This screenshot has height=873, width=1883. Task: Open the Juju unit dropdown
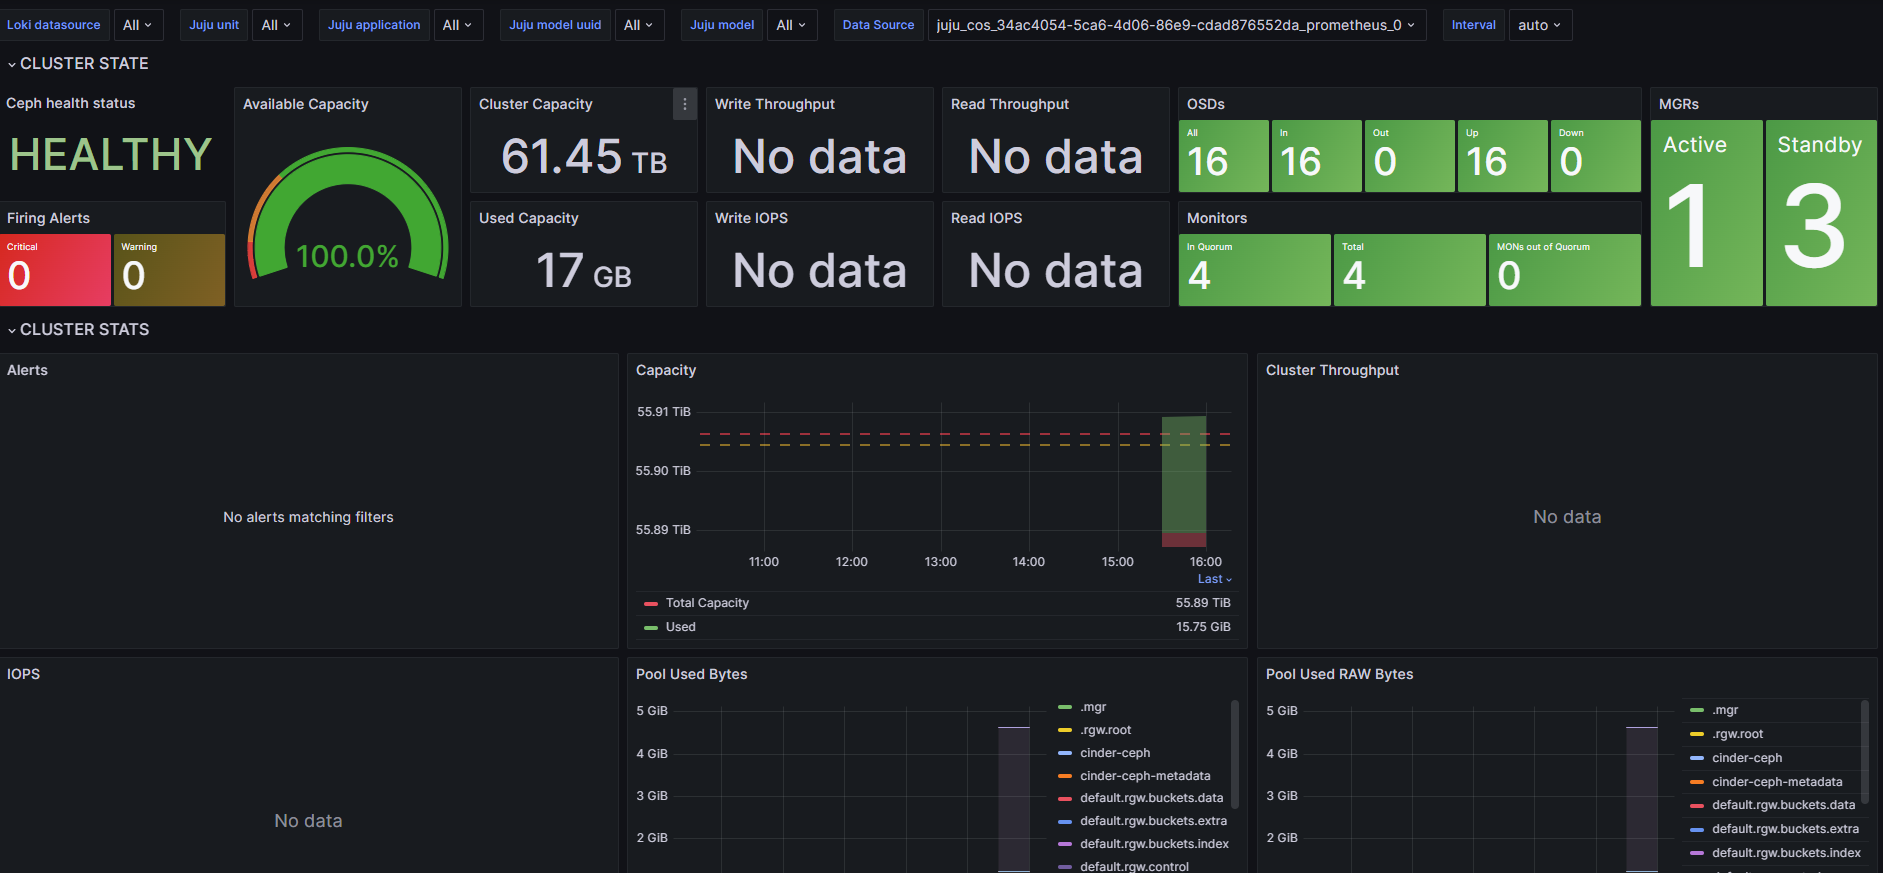275,25
